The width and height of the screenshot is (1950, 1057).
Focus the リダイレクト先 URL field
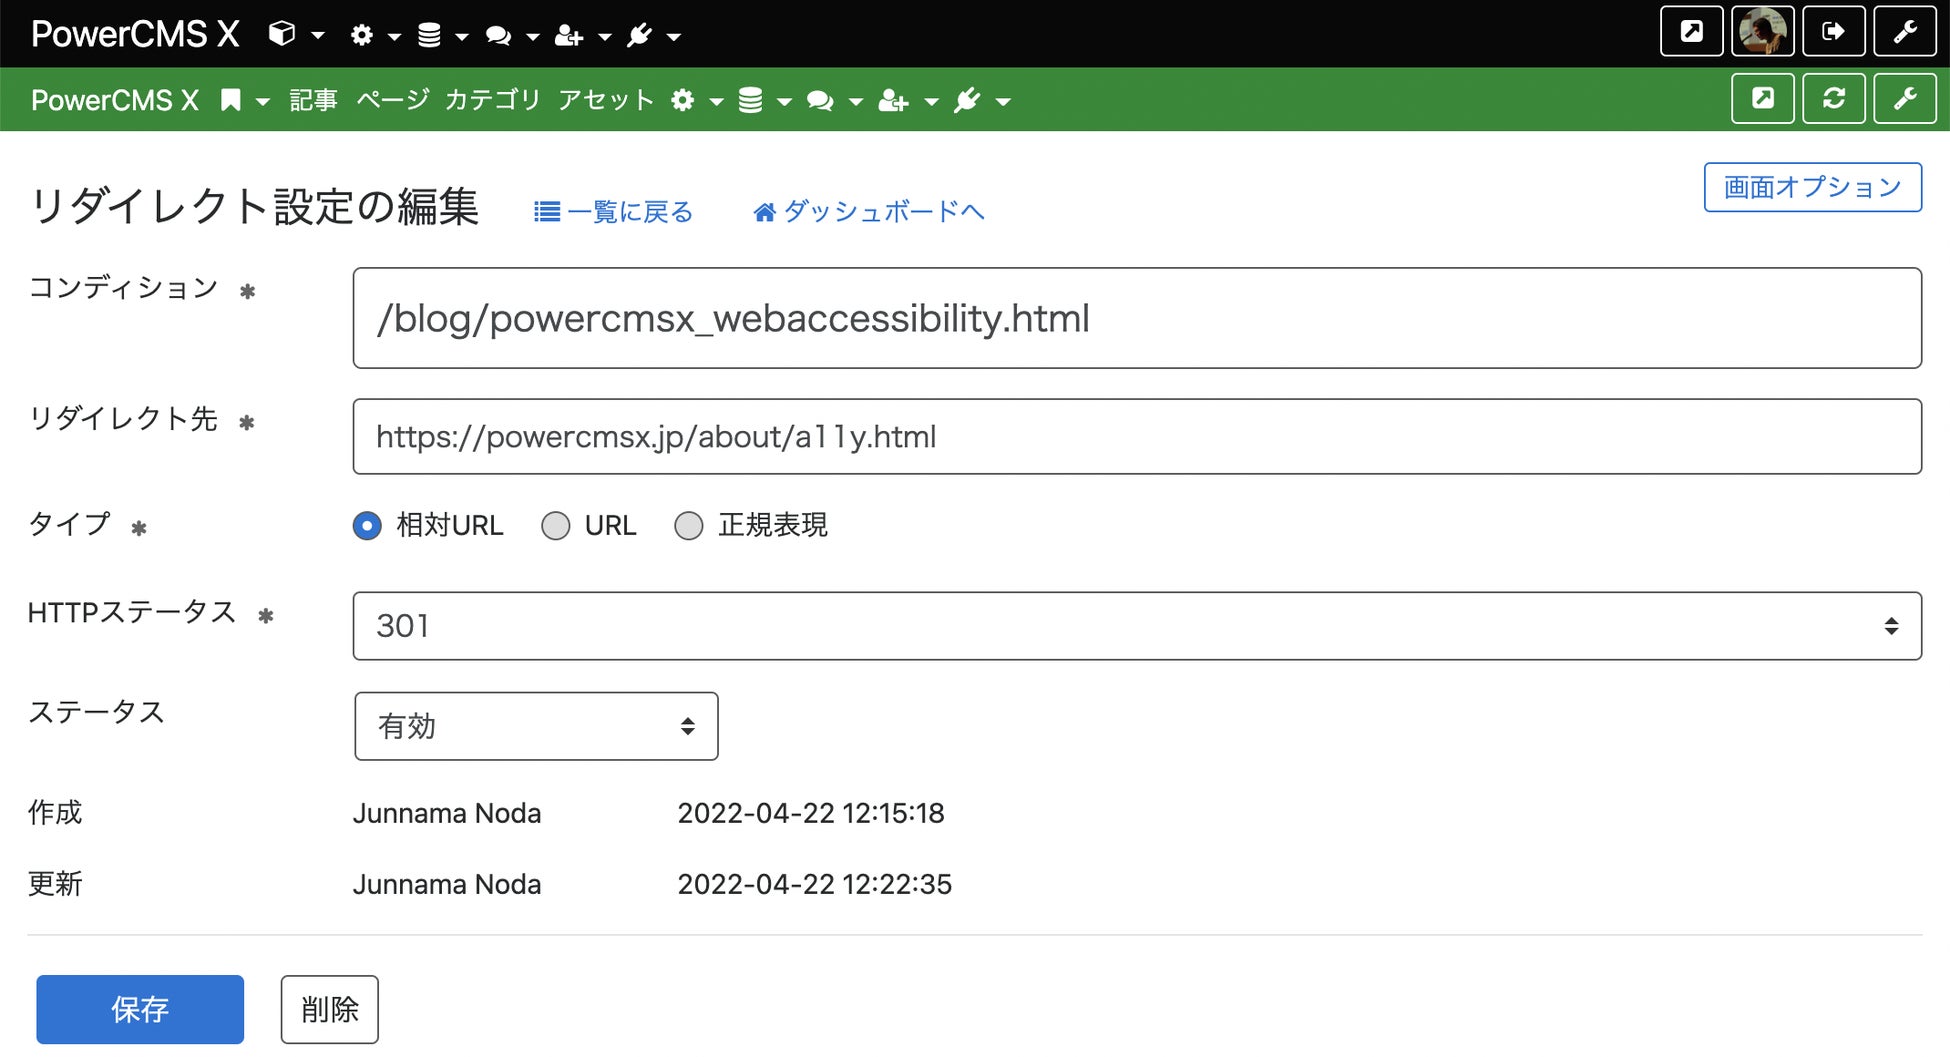(x=1137, y=437)
